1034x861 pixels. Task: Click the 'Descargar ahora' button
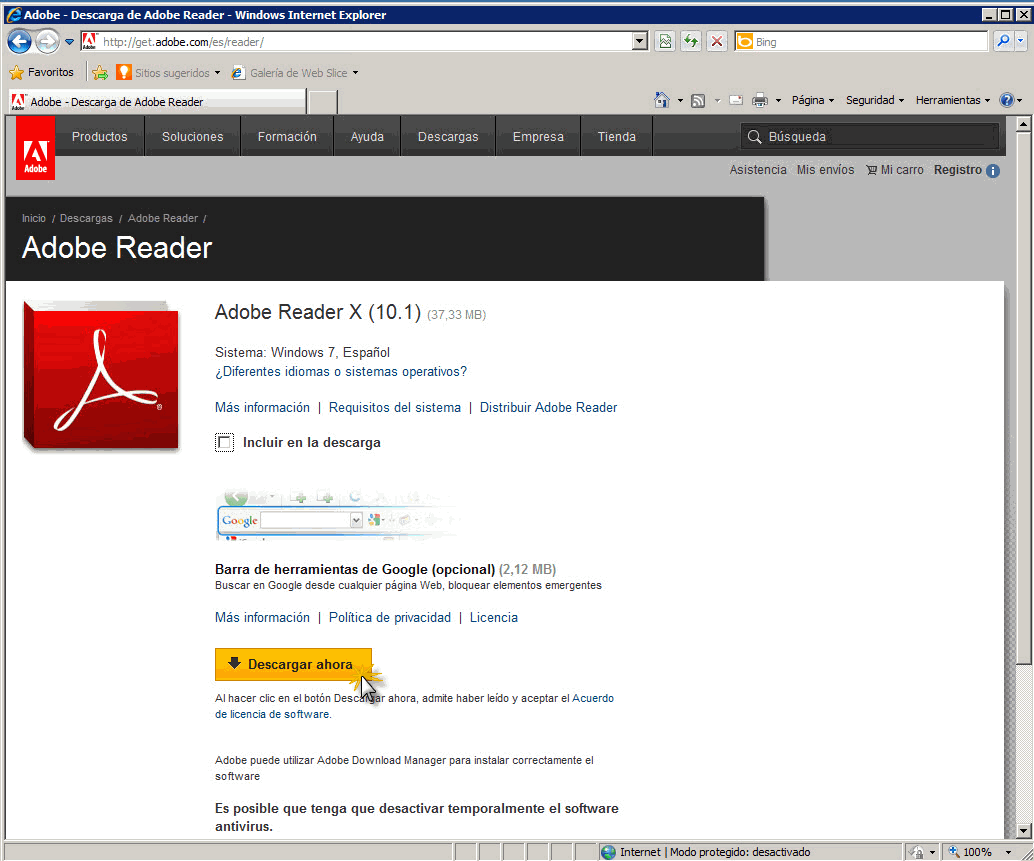point(293,664)
